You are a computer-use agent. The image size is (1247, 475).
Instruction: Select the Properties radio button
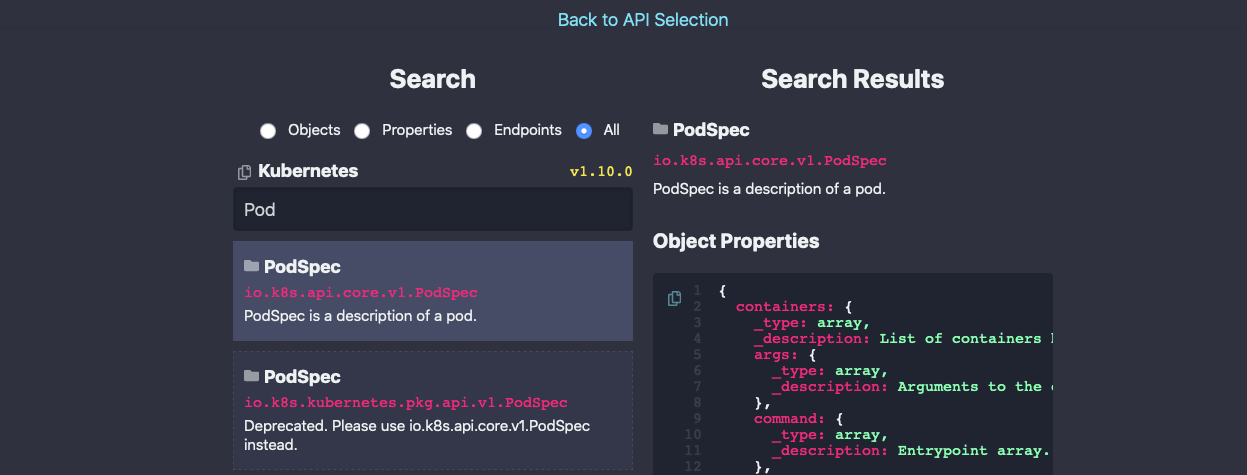[362, 131]
